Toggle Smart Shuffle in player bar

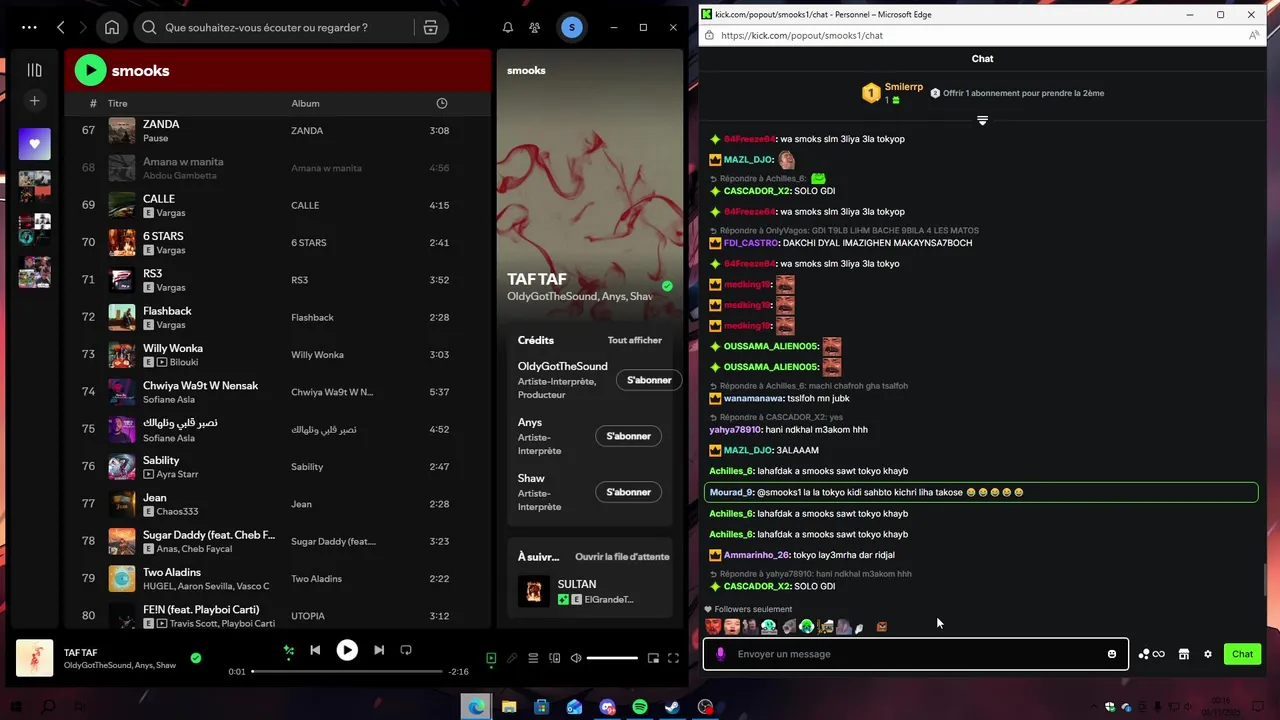tap(289, 650)
